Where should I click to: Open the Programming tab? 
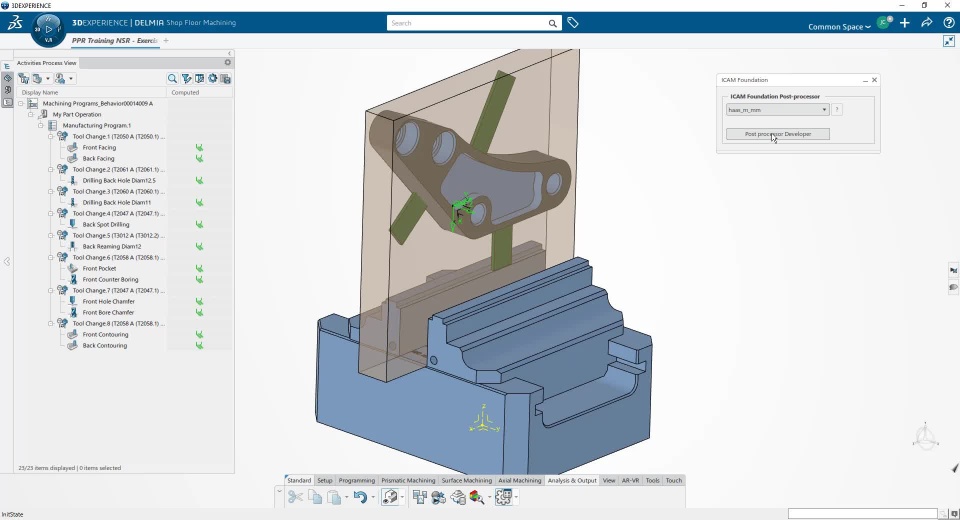pos(356,480)
